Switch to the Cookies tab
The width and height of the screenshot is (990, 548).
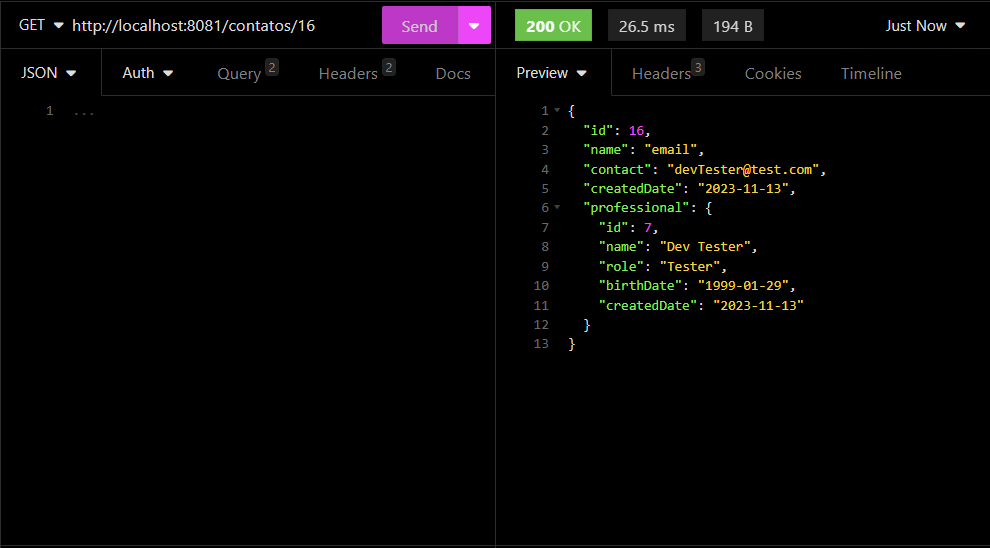coord(773,74)
